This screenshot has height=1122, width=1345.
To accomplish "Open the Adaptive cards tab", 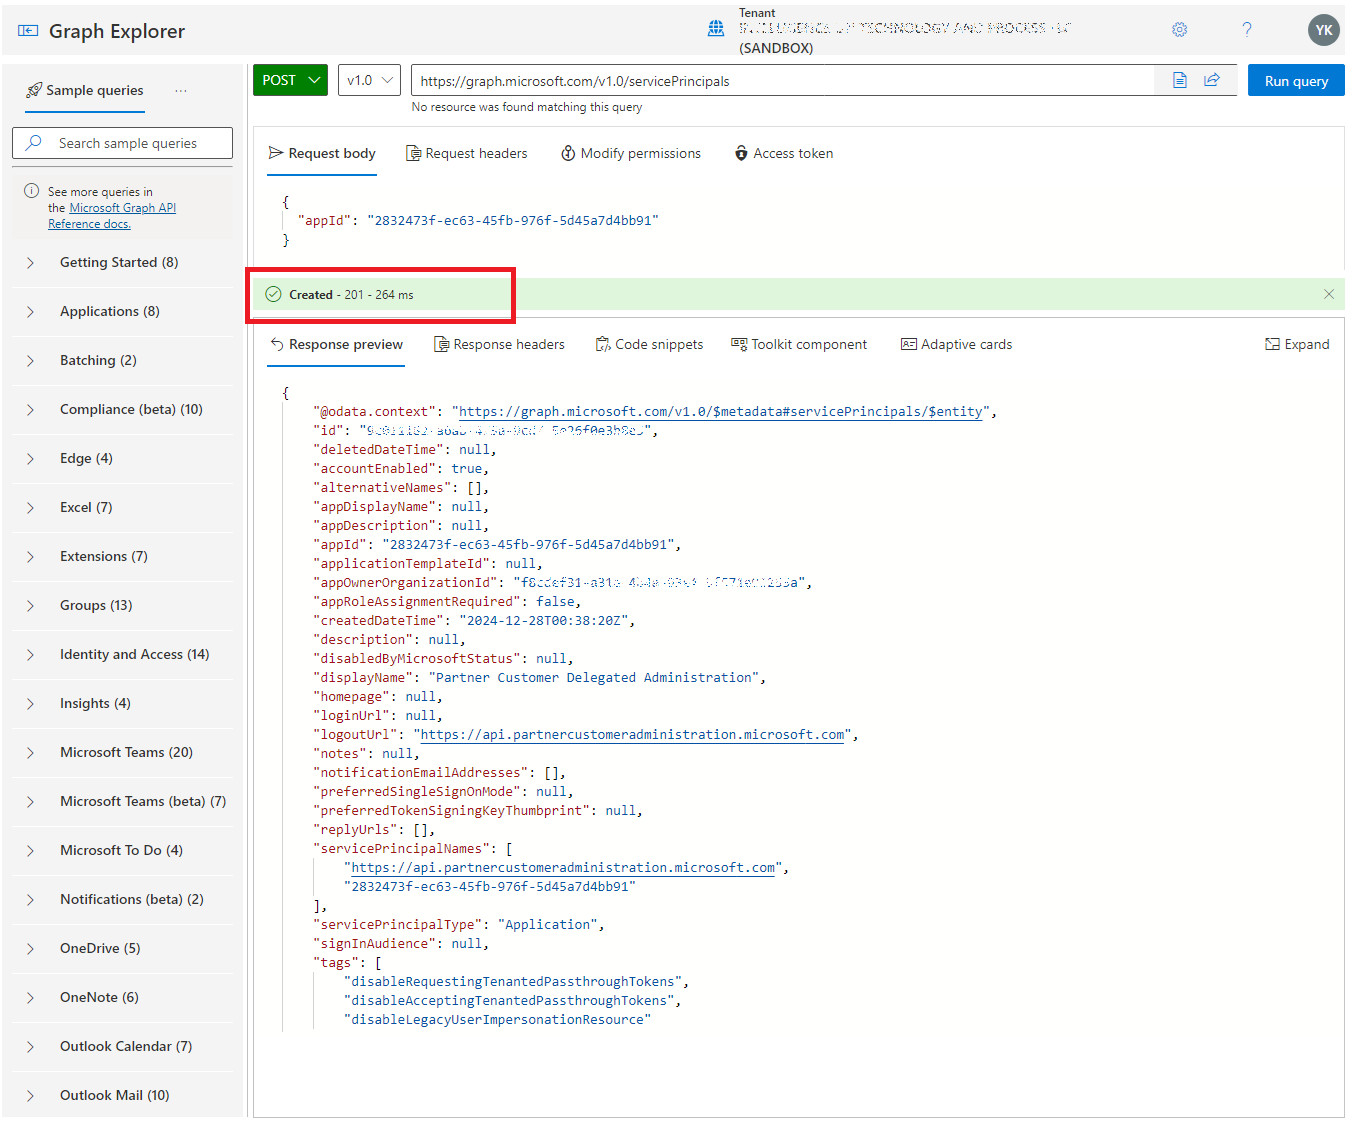I will point(956,344).
